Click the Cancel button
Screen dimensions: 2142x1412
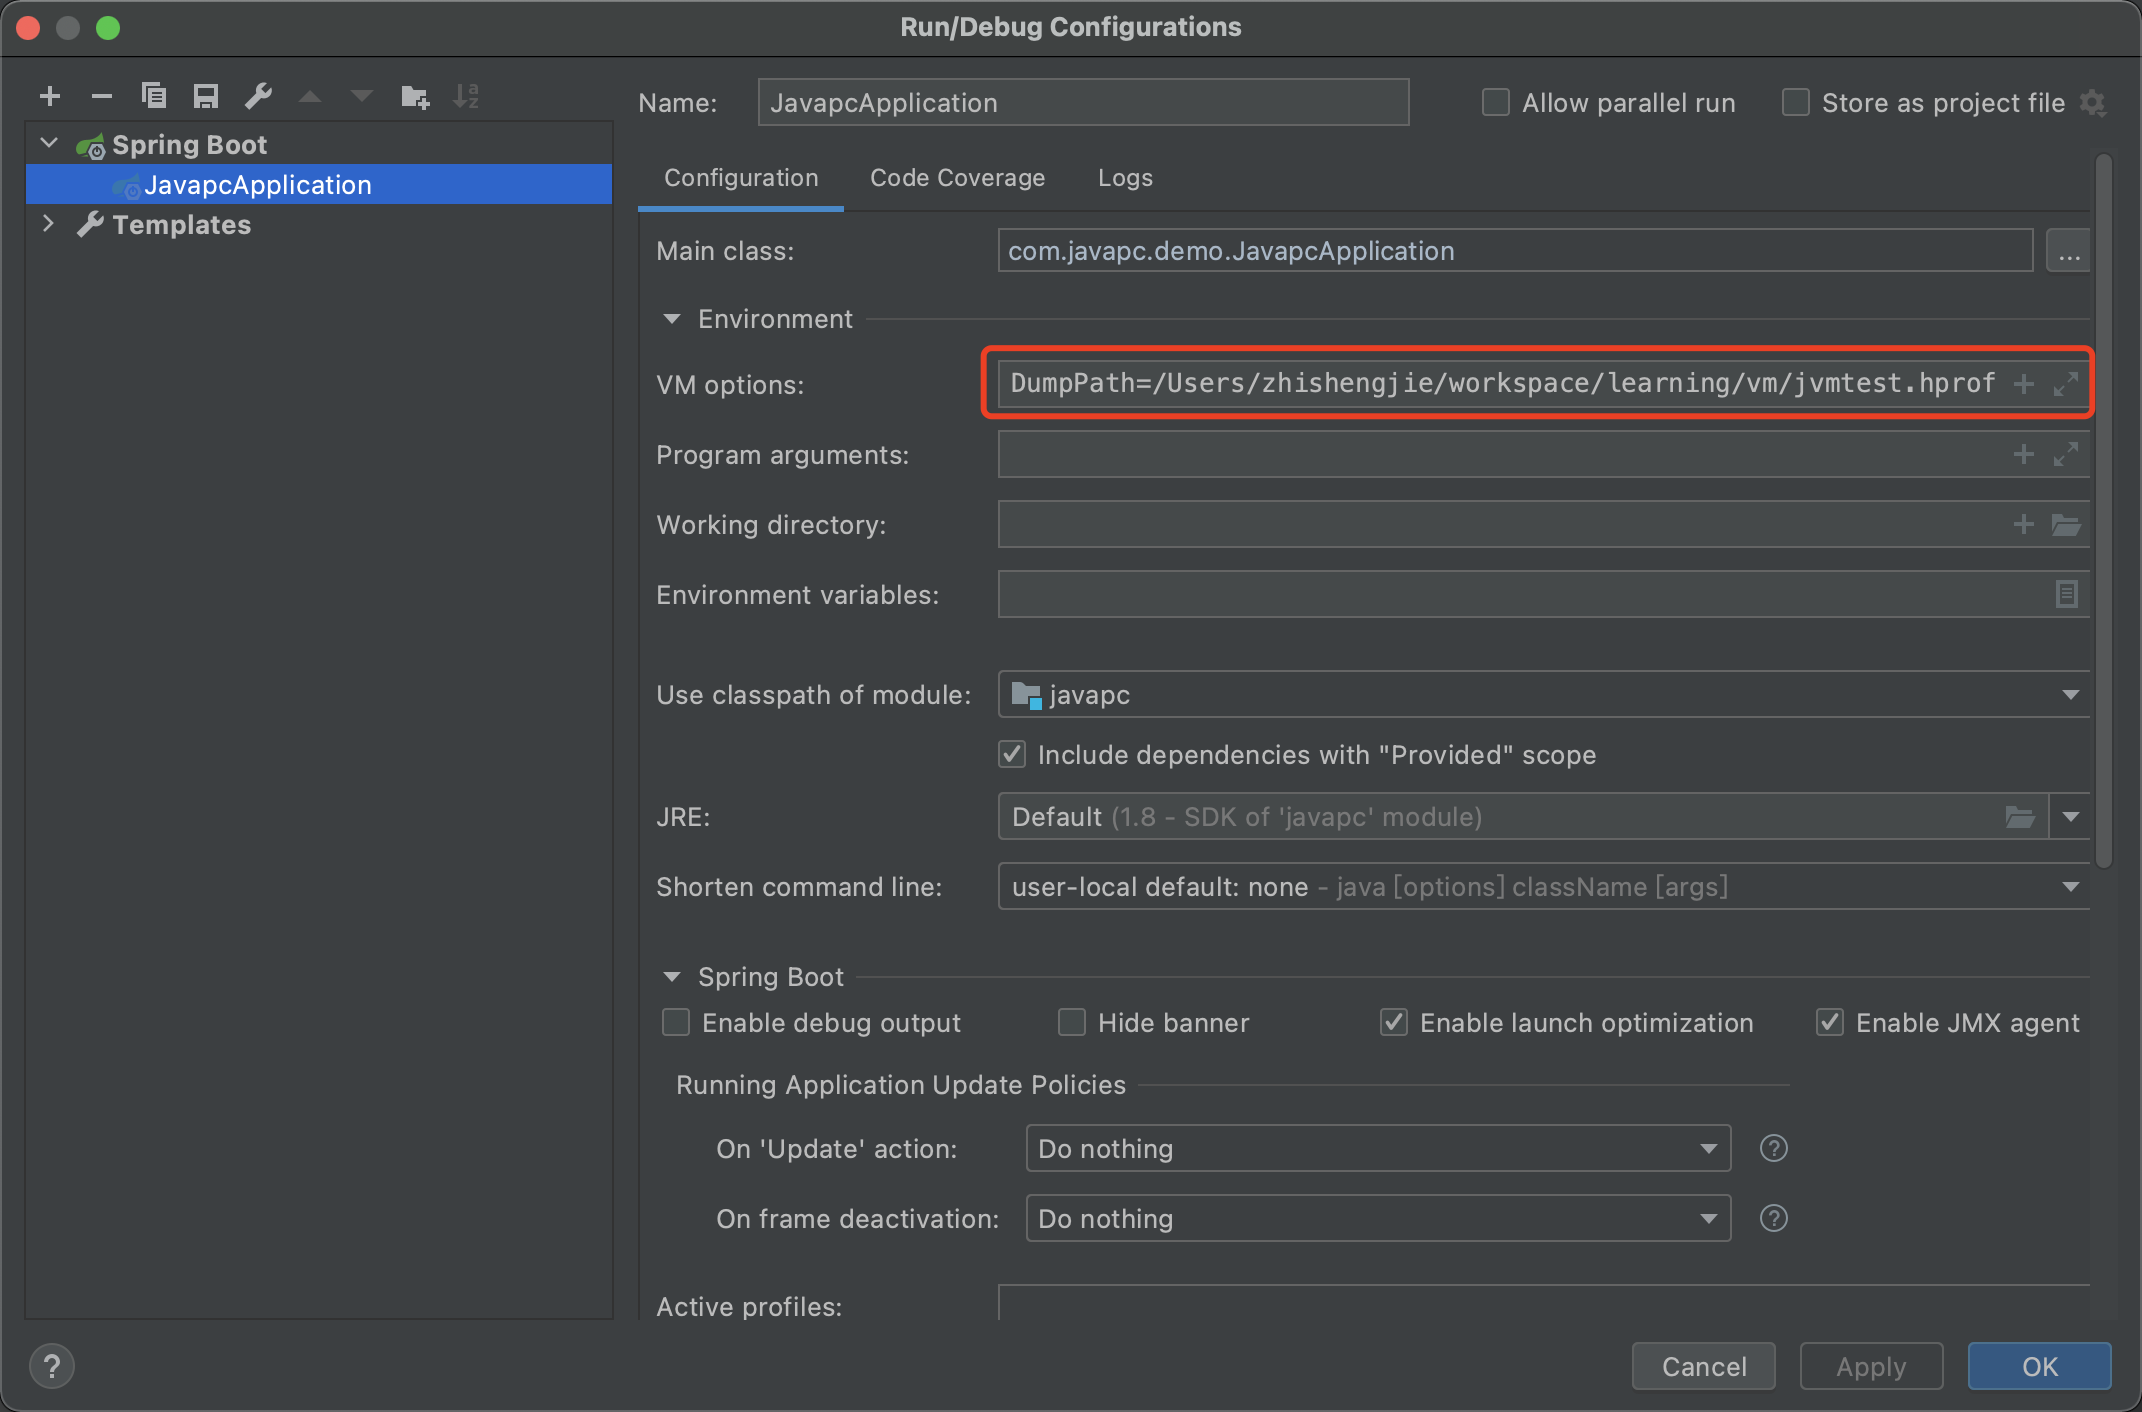pyautogui.click(x=1703, y=1366)
